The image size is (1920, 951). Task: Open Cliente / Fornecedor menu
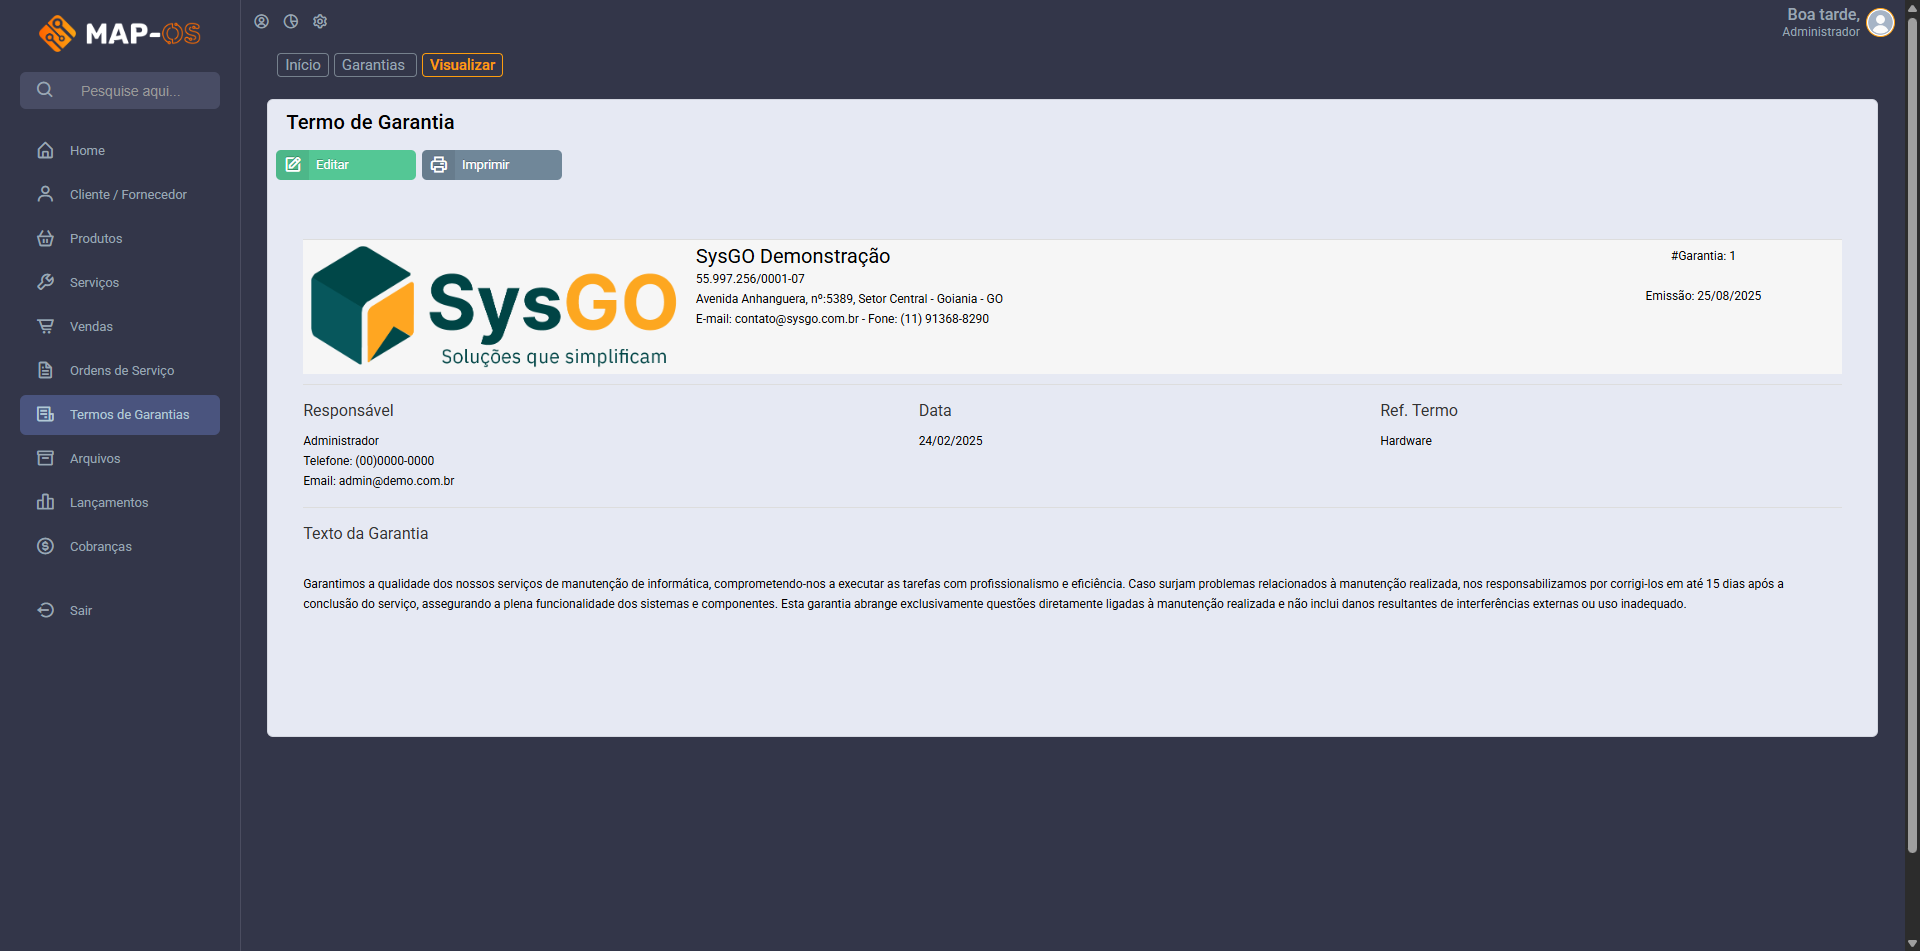coord(120,194)
